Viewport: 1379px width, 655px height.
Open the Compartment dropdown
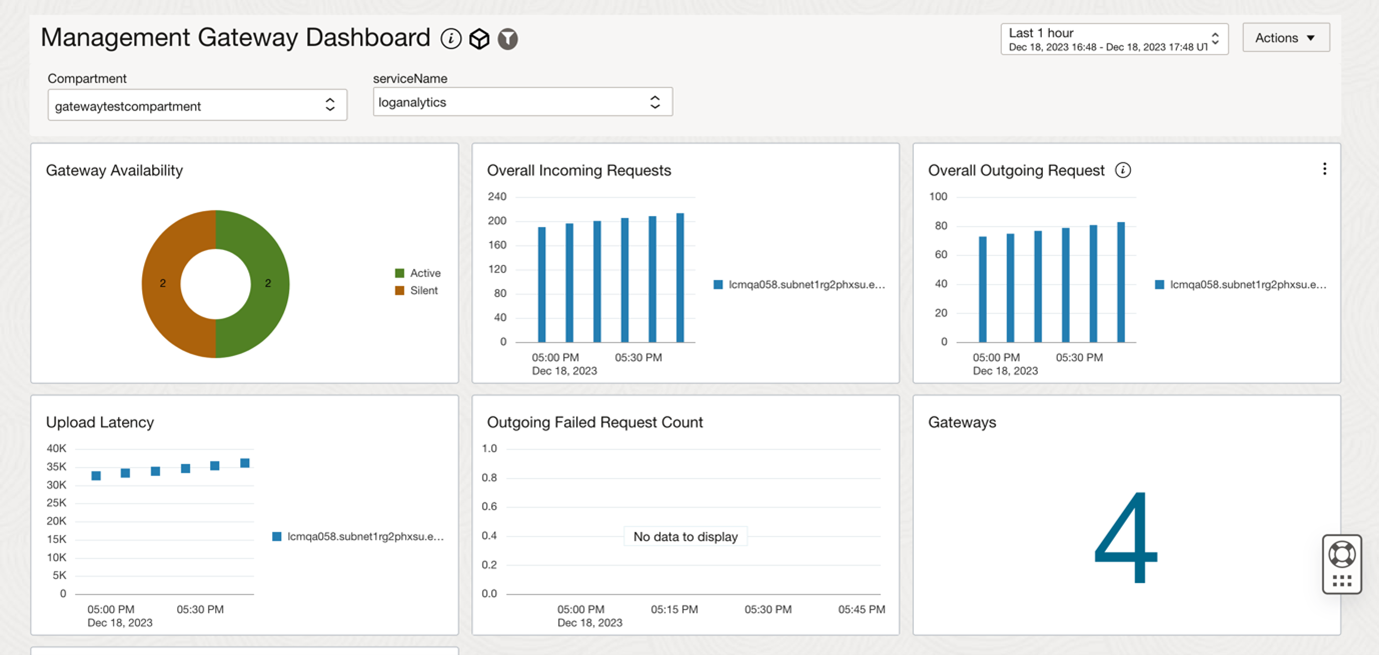coord(198,105)
